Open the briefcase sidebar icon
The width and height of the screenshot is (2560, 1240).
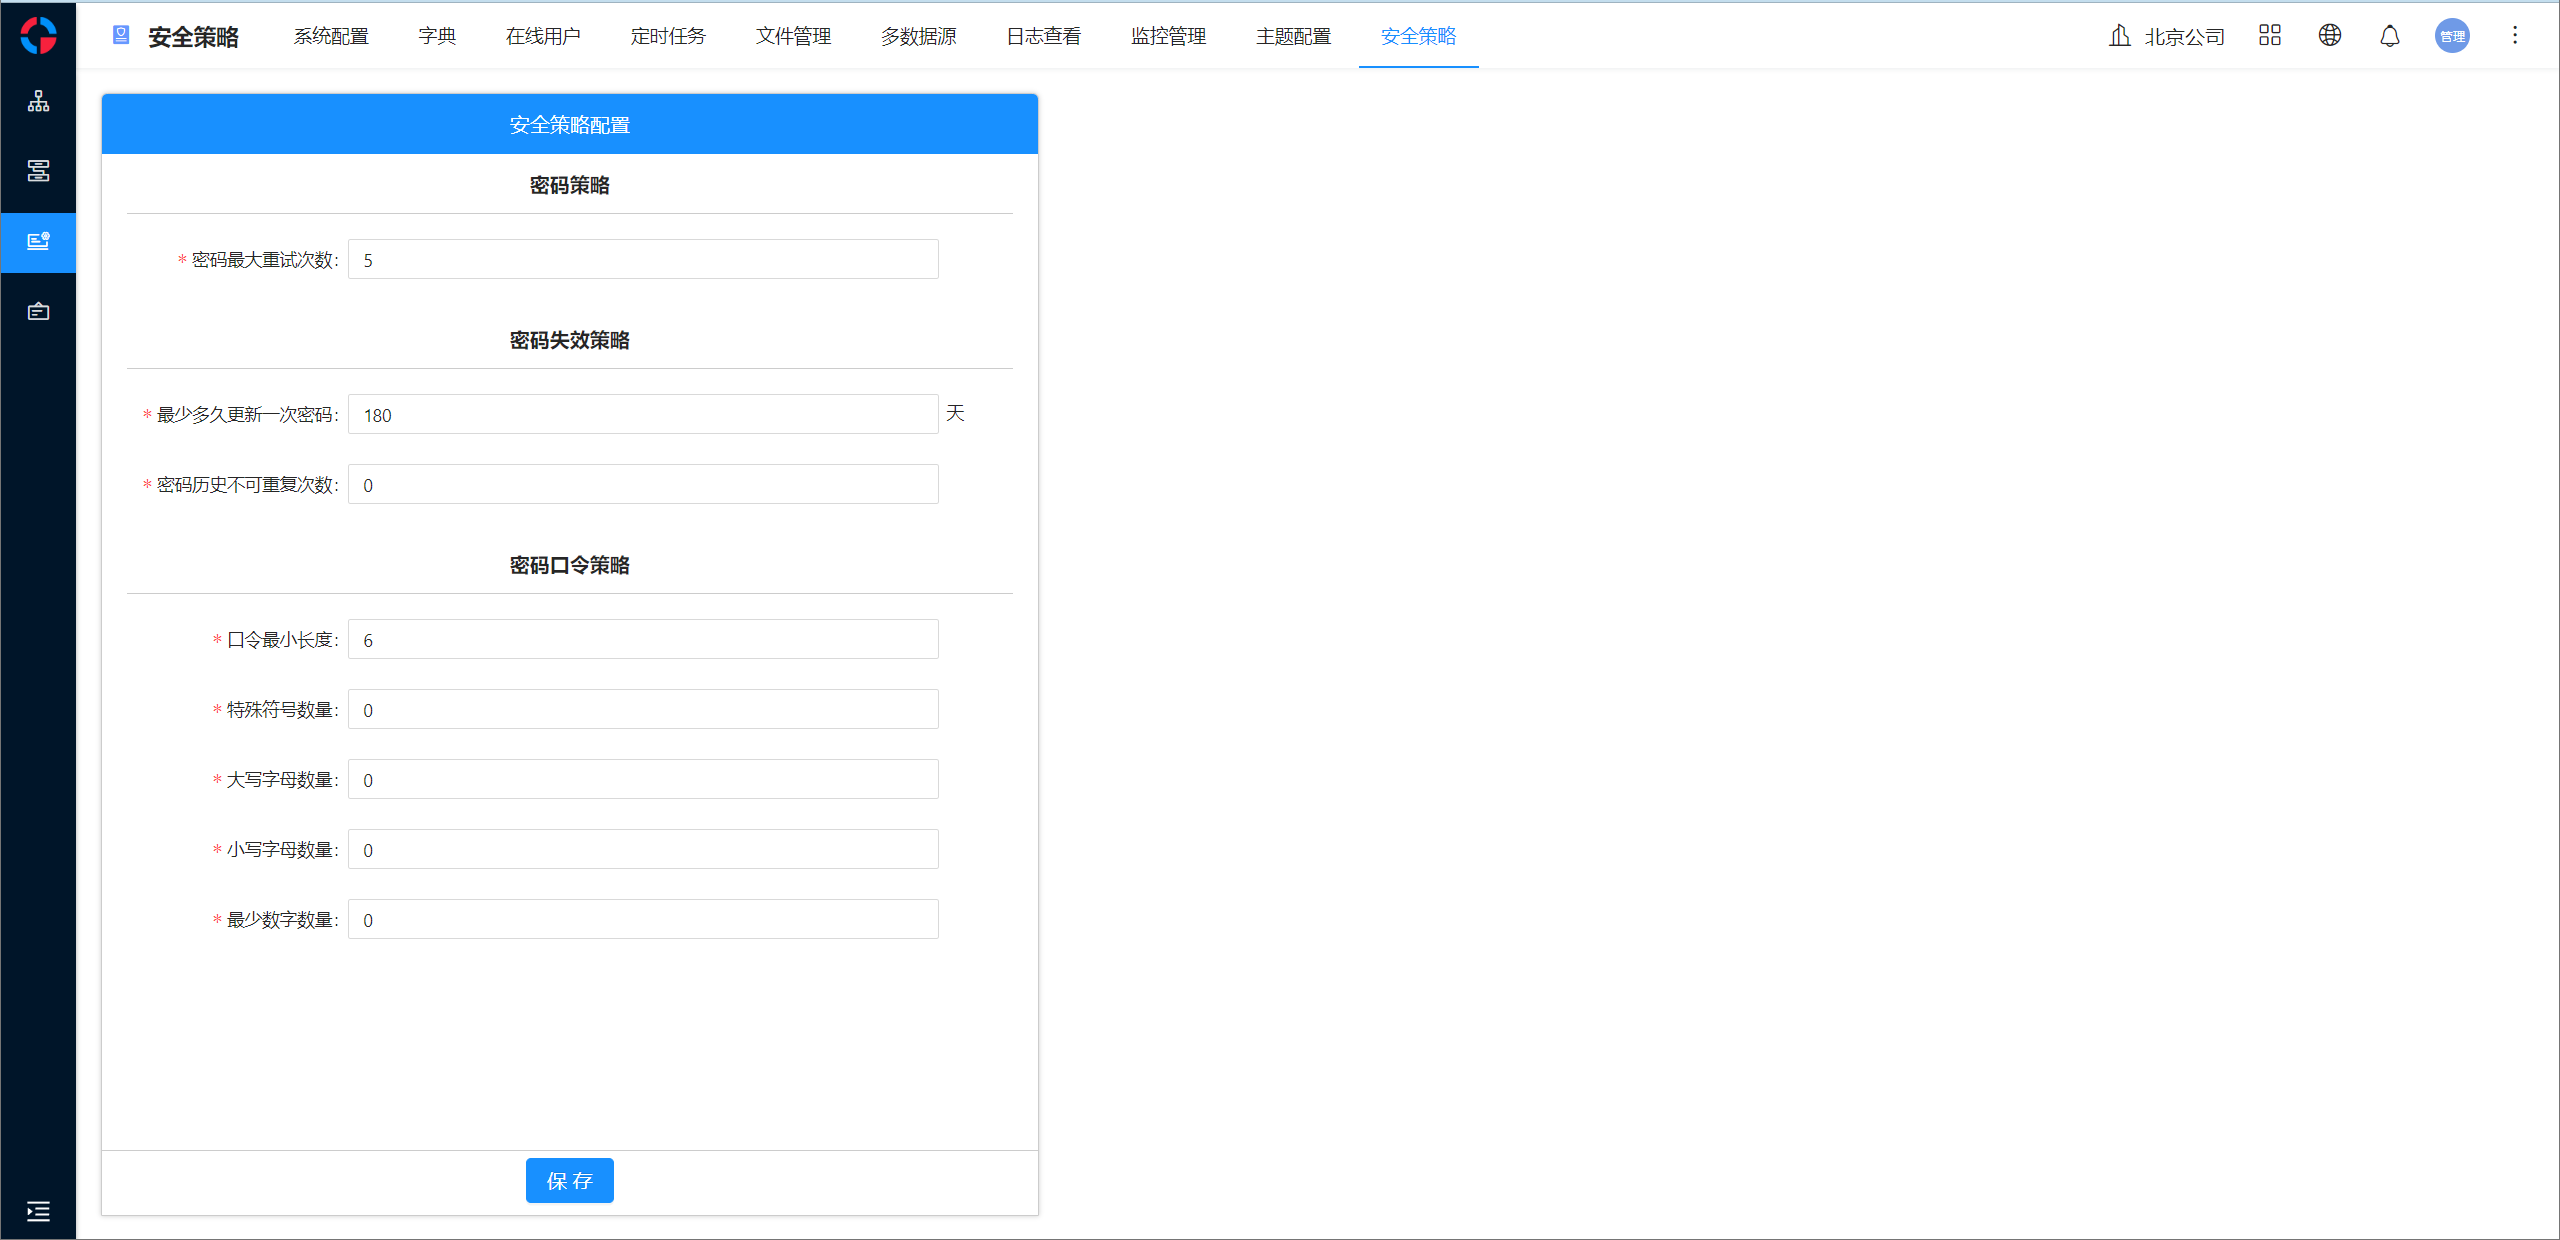coord(38,312)
